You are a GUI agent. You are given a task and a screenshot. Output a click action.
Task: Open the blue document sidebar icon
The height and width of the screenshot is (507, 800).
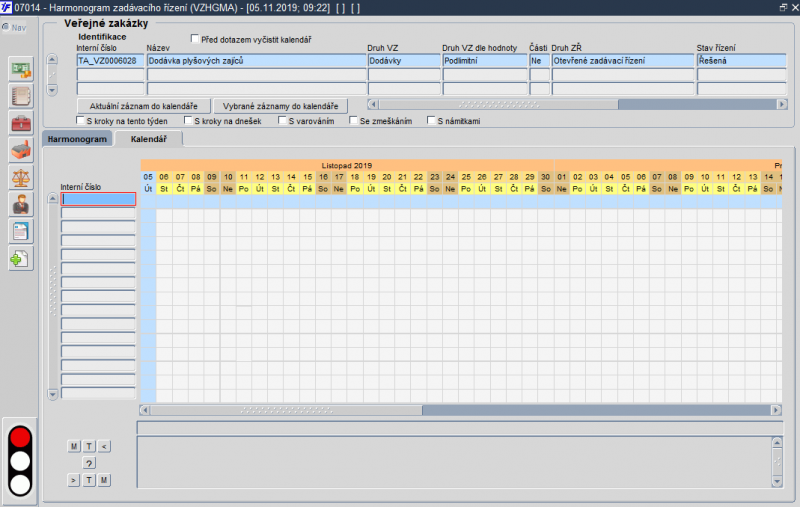(x=21, y=232)
